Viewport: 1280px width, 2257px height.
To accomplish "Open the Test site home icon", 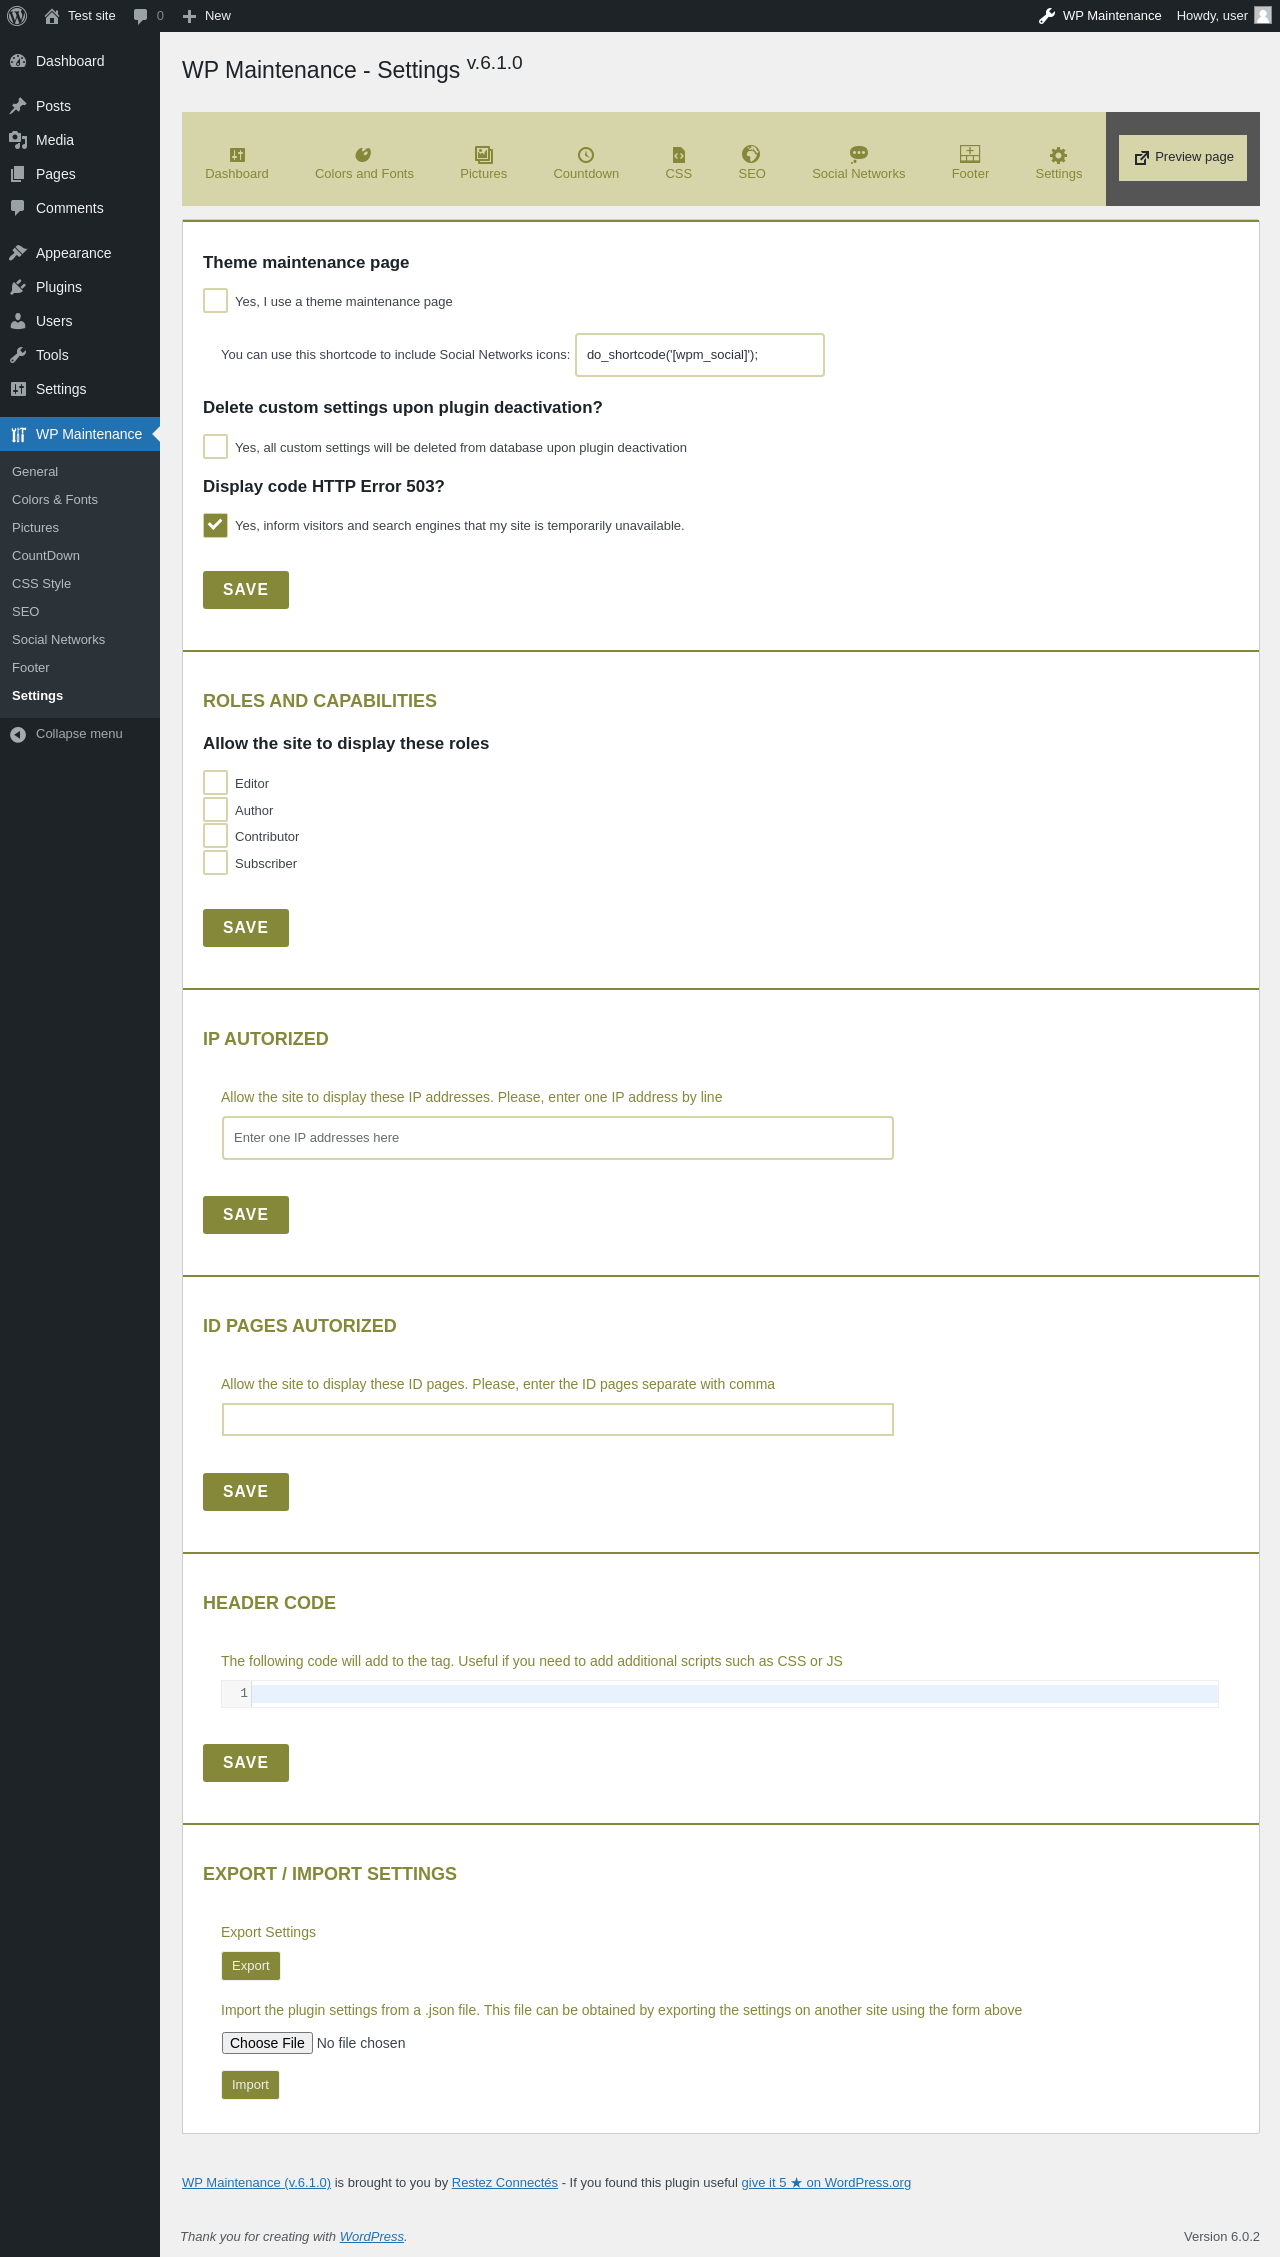I will [52, 16].
